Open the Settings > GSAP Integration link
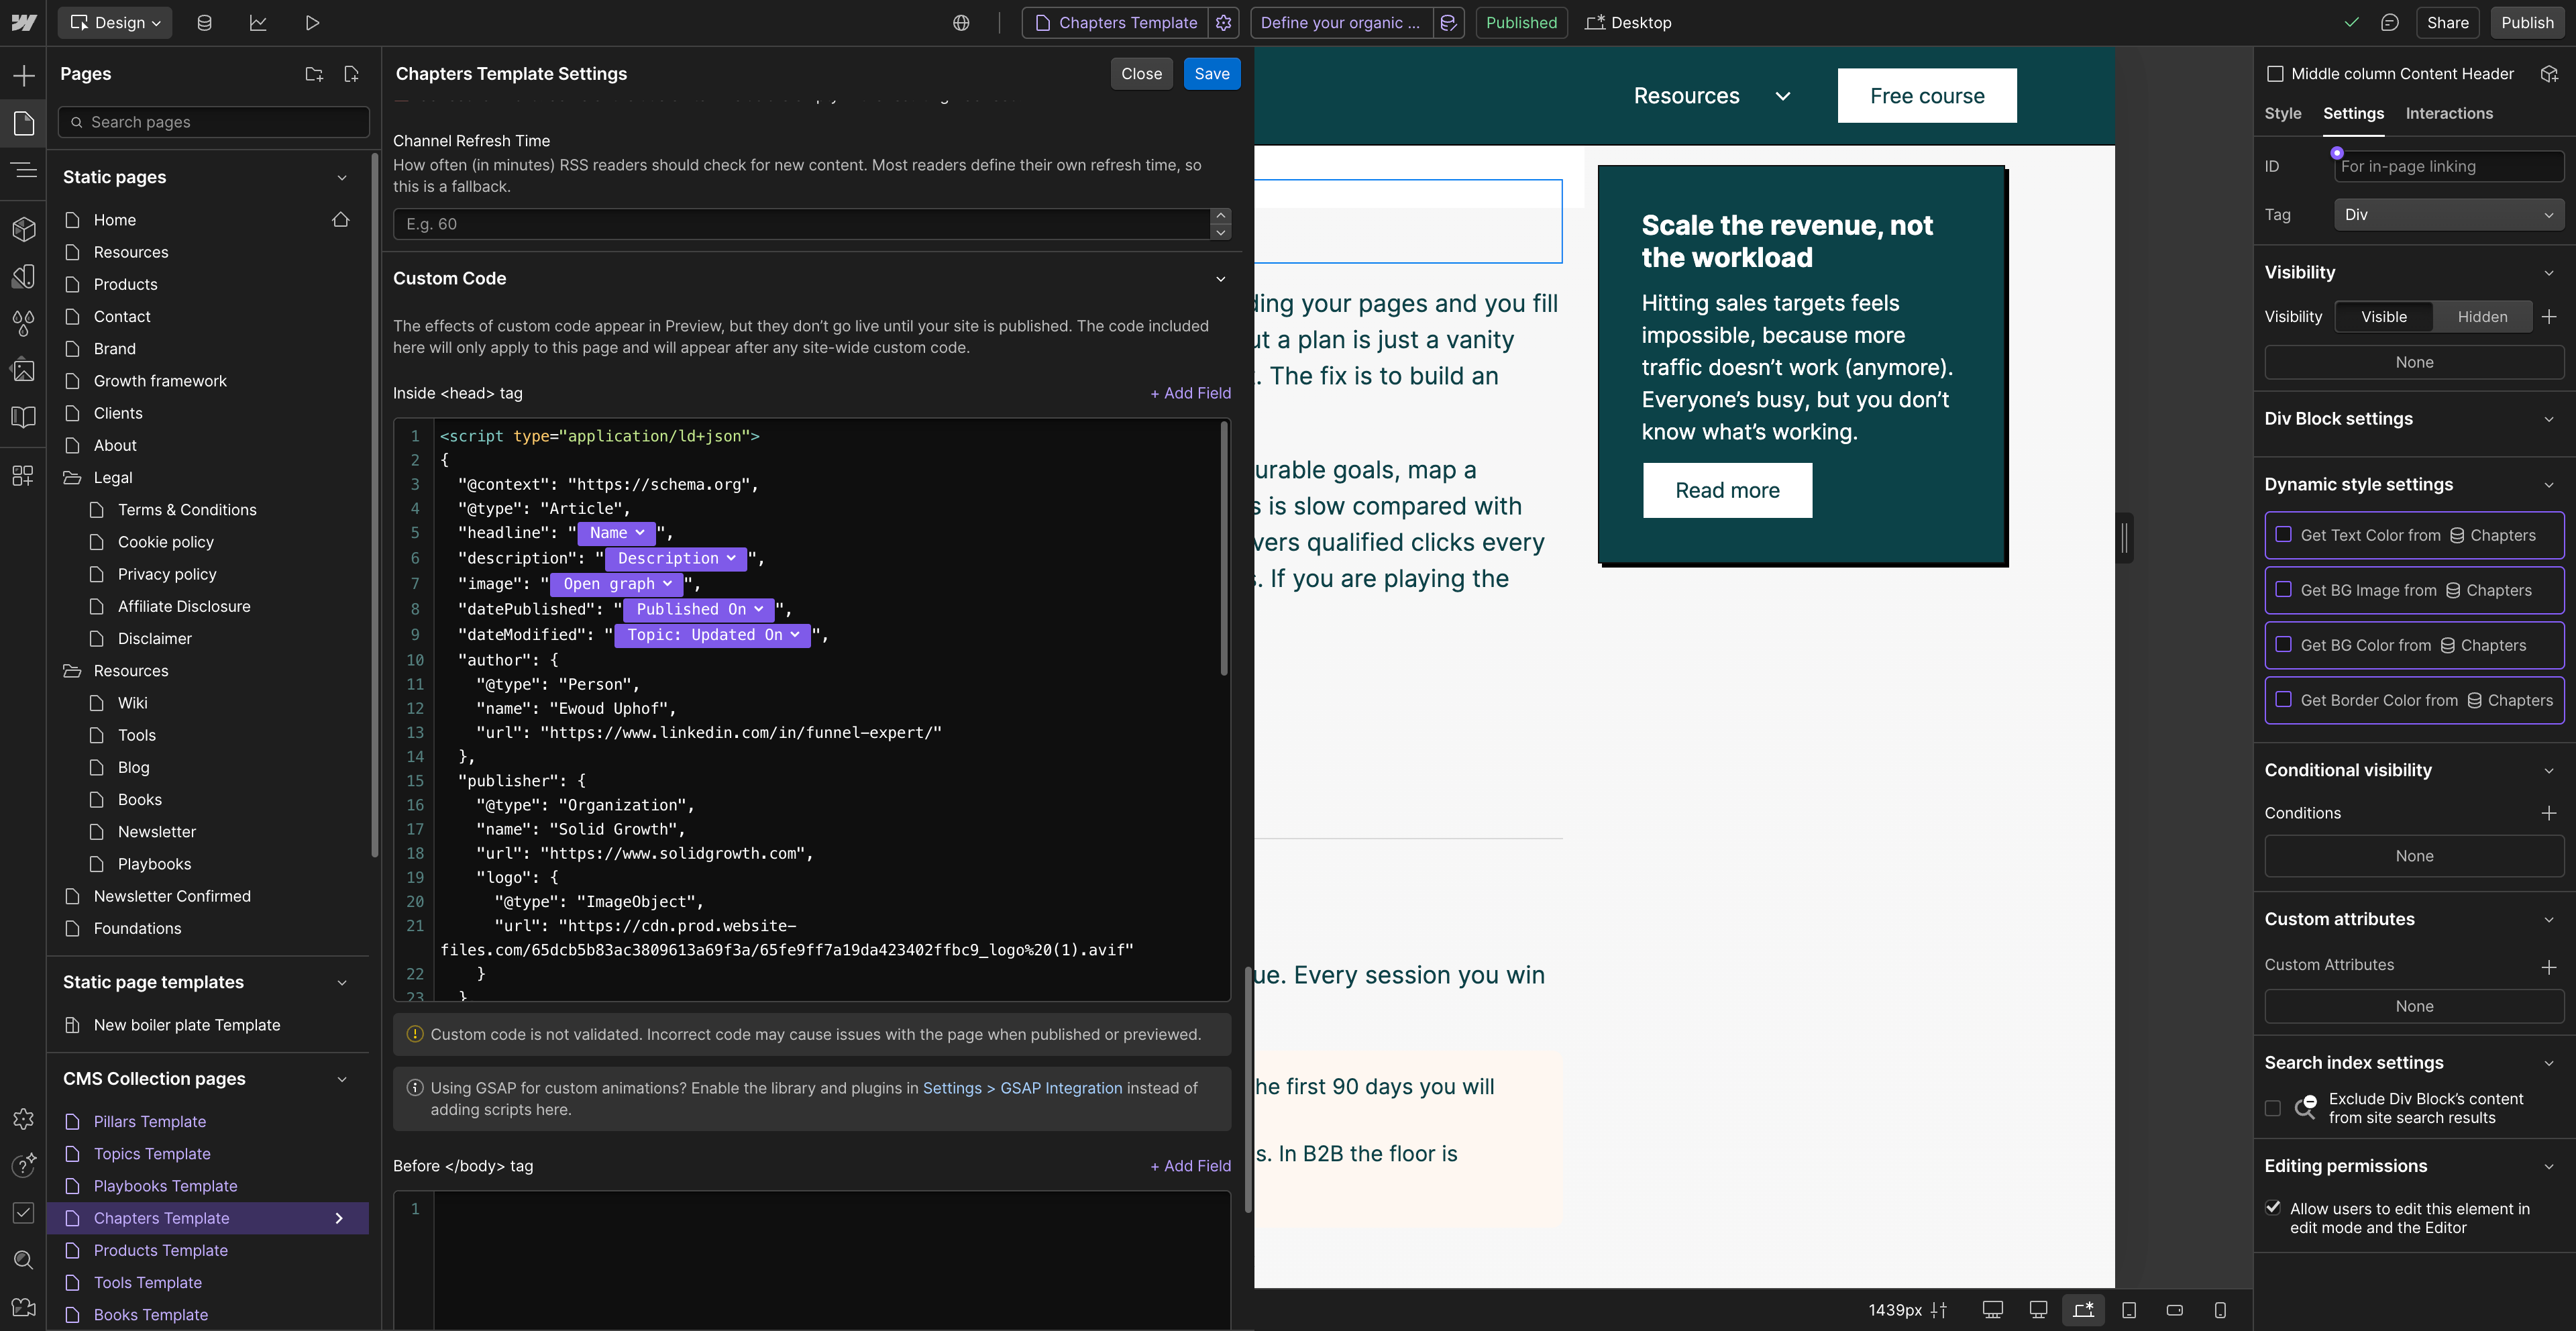2576x1331 pixels. pos(1022,1088)
